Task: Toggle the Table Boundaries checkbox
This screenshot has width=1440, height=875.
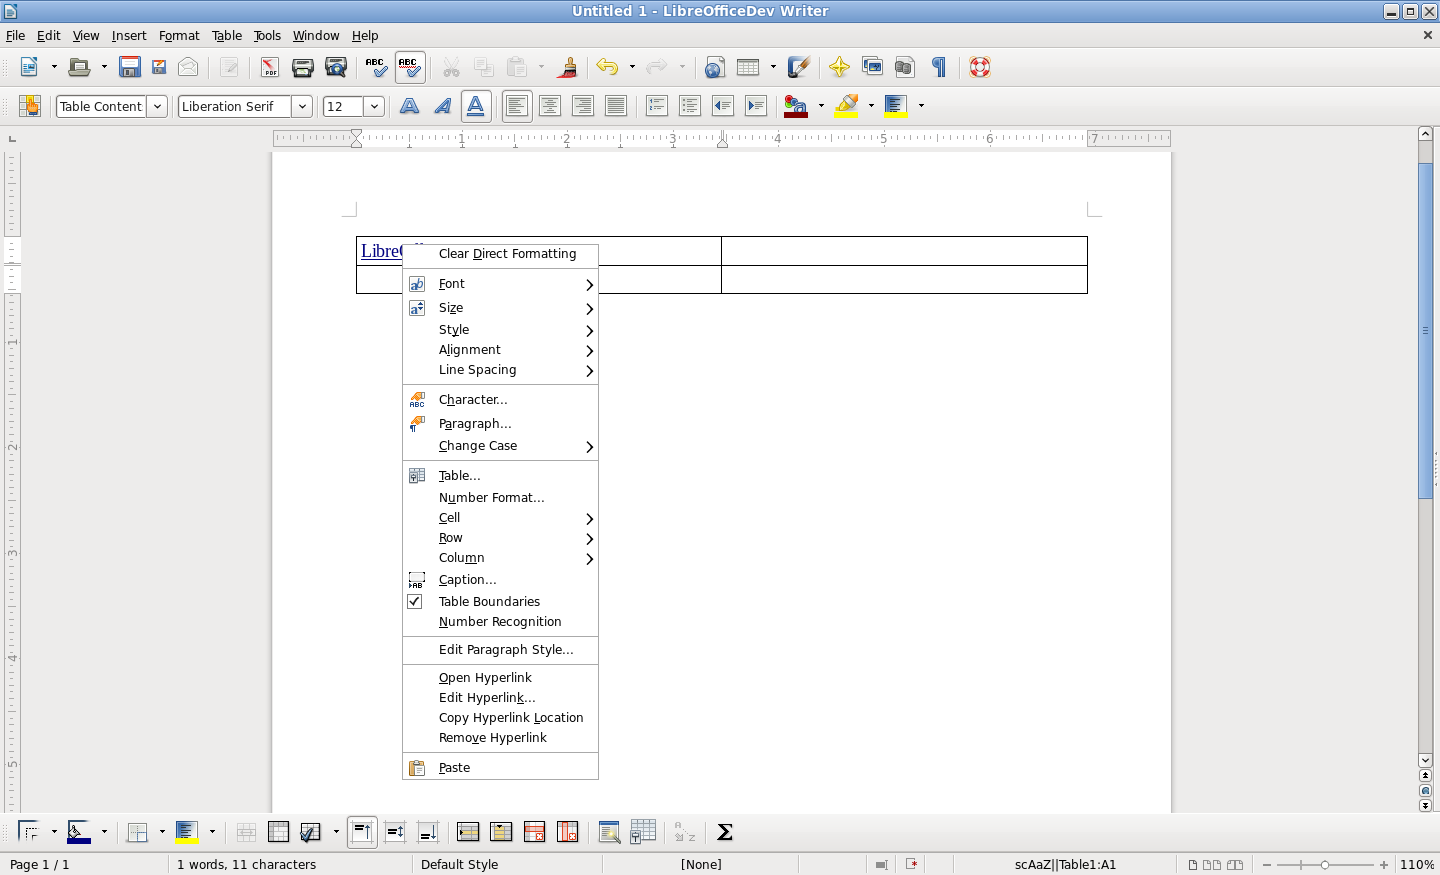Action: 415,601
